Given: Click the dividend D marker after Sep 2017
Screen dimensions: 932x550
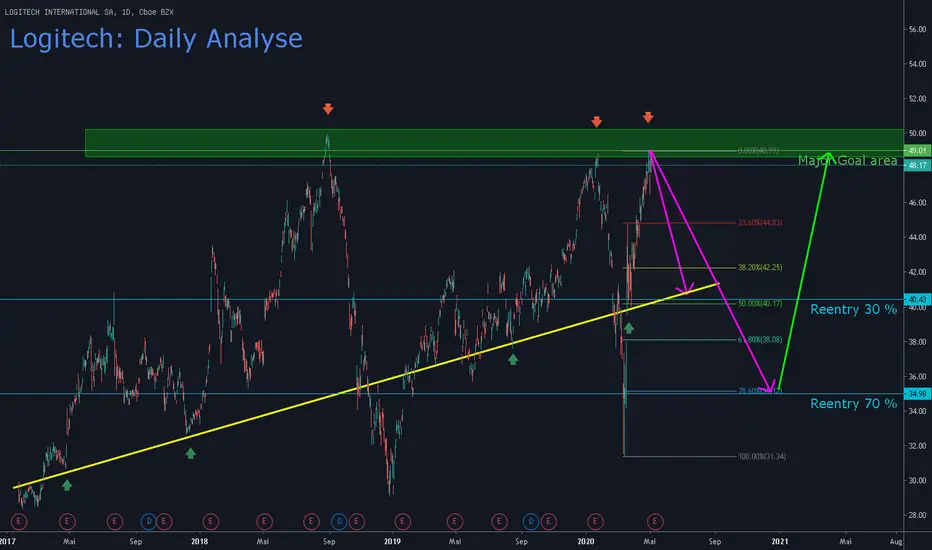Looking at the screenshot, I should 149,521.
